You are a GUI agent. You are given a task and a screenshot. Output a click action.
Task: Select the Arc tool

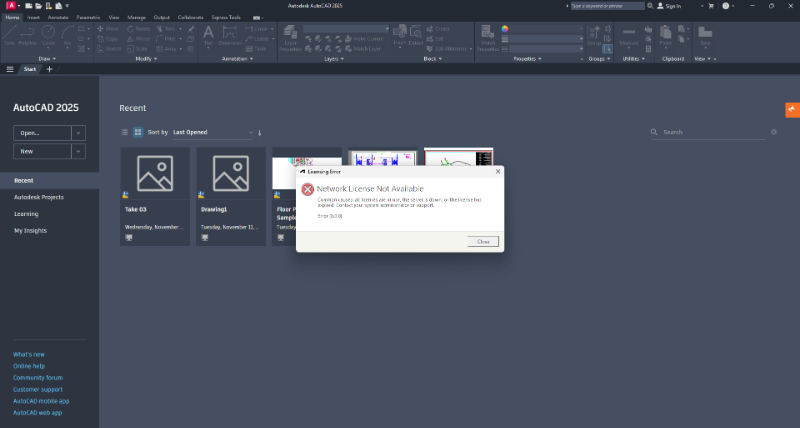[x=67, y=36]
